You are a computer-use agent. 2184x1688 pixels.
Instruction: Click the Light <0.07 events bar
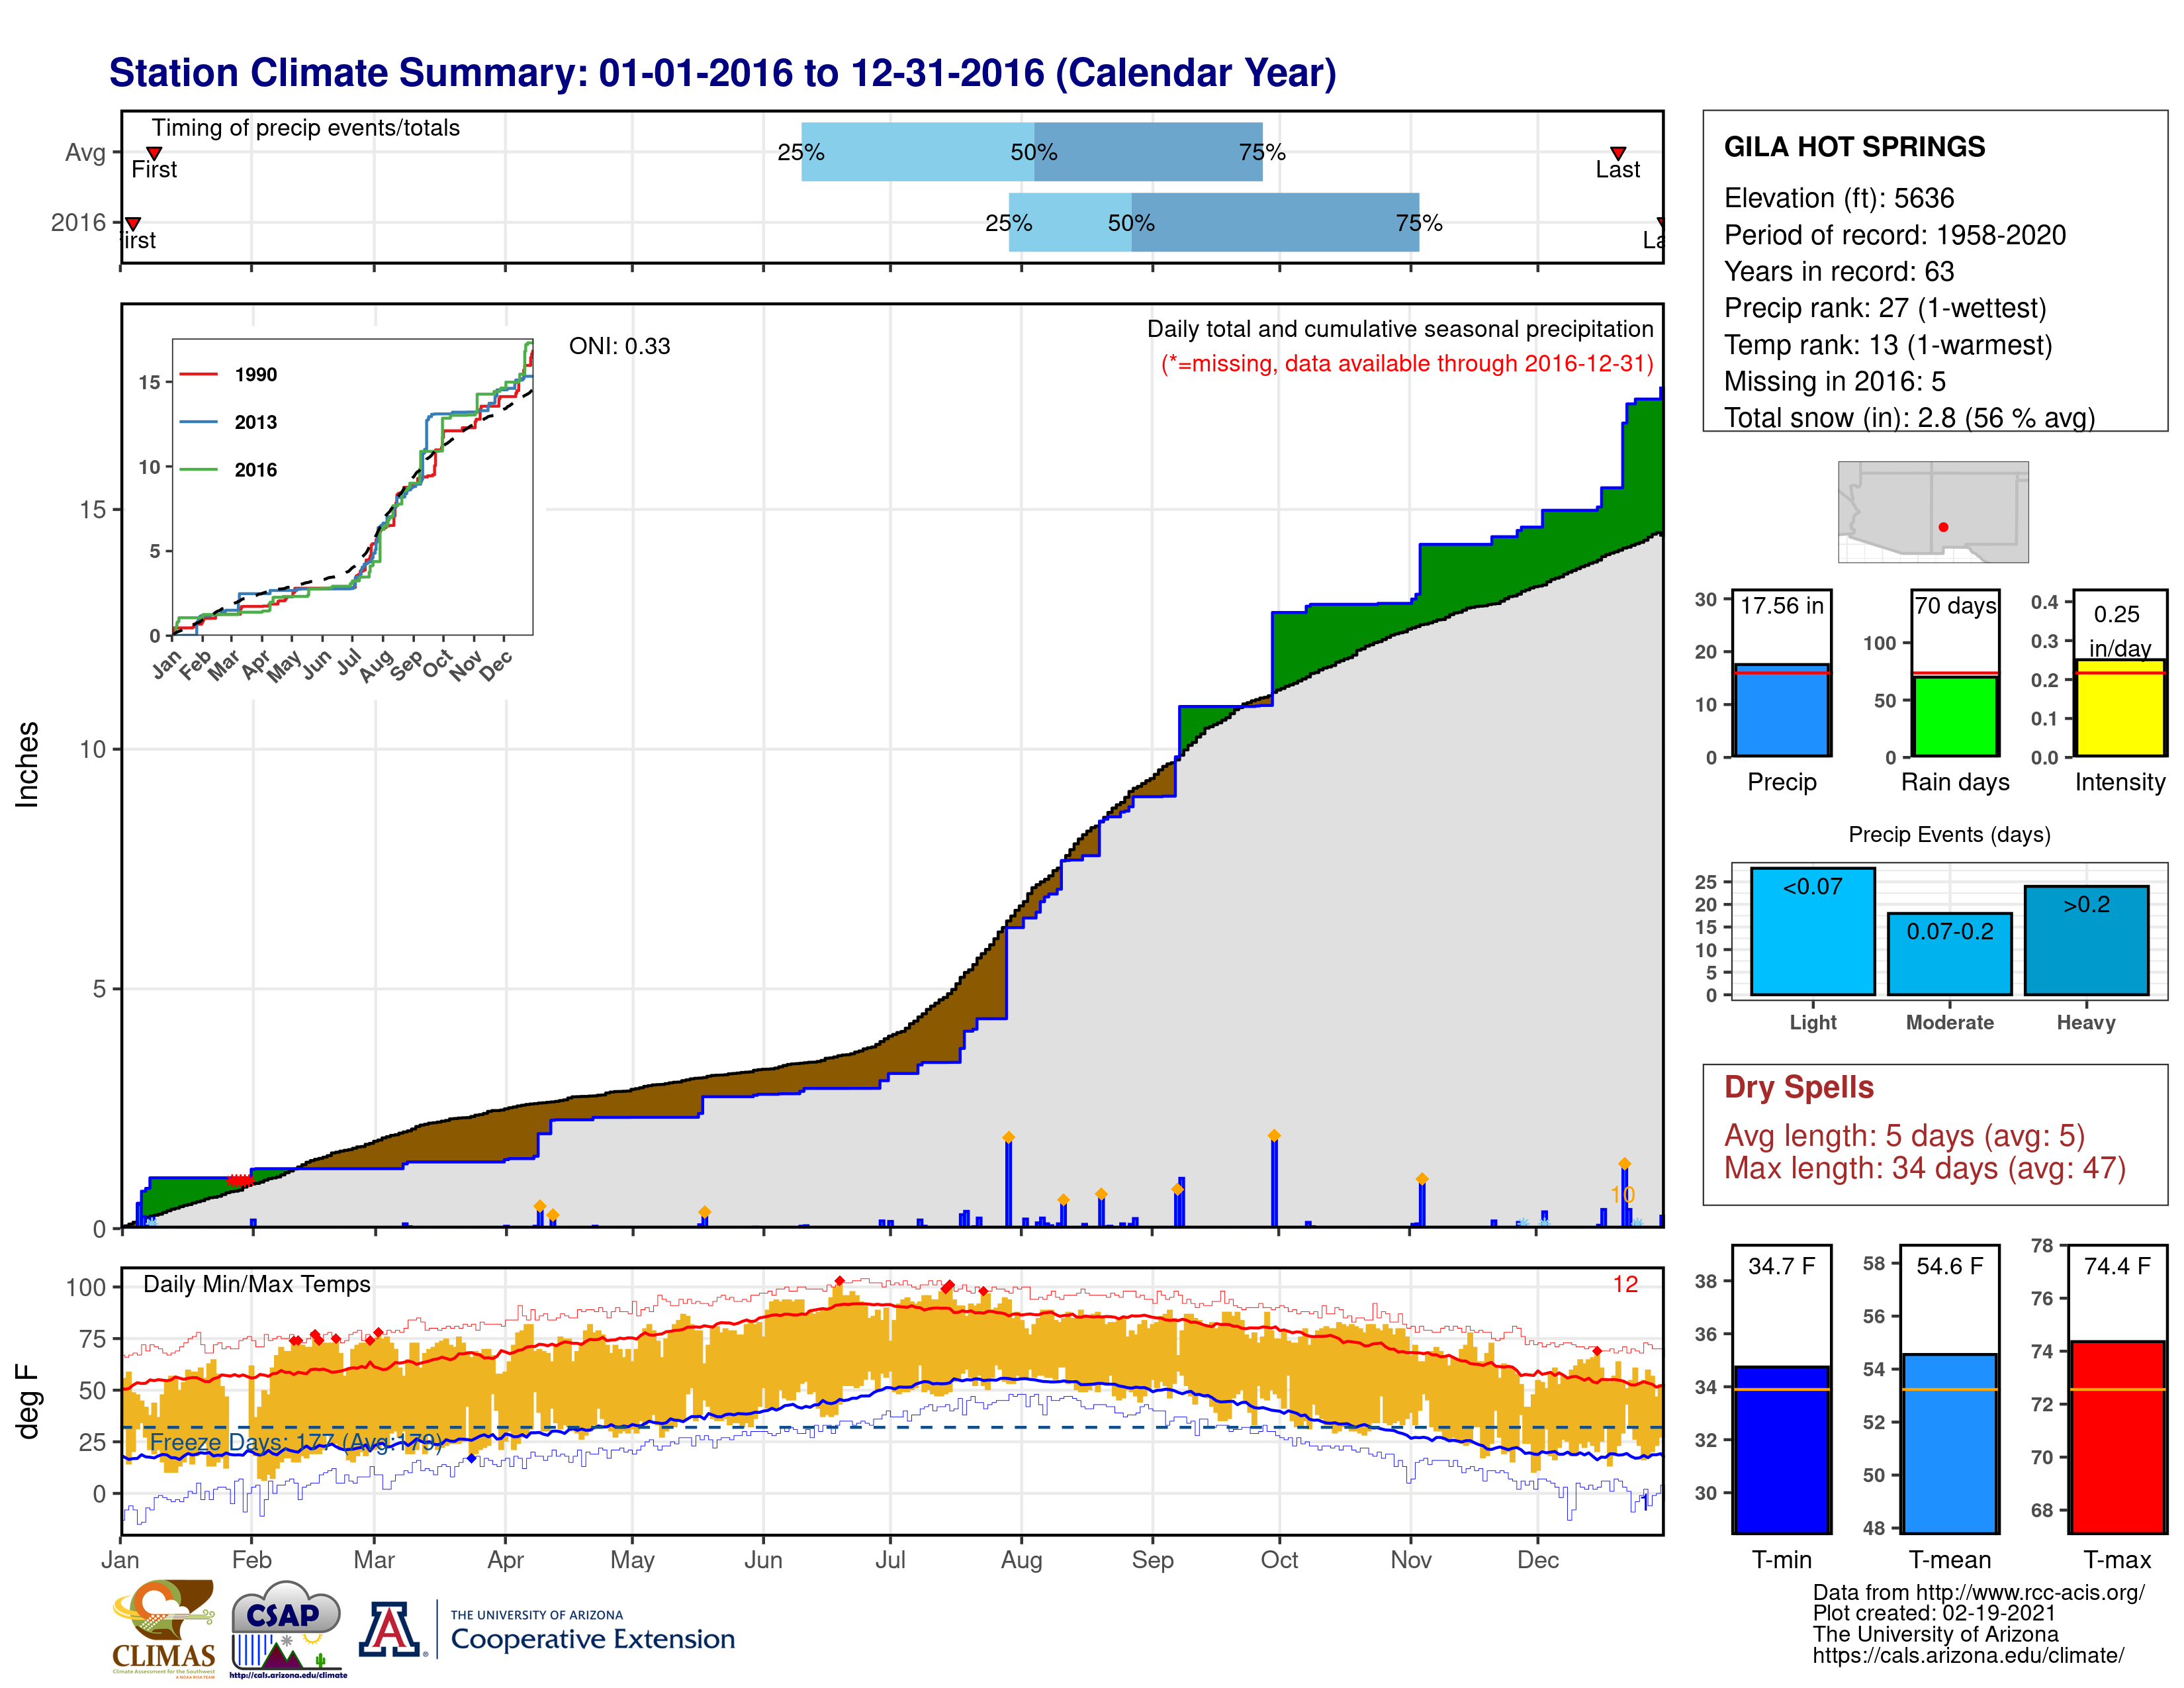1812,931
